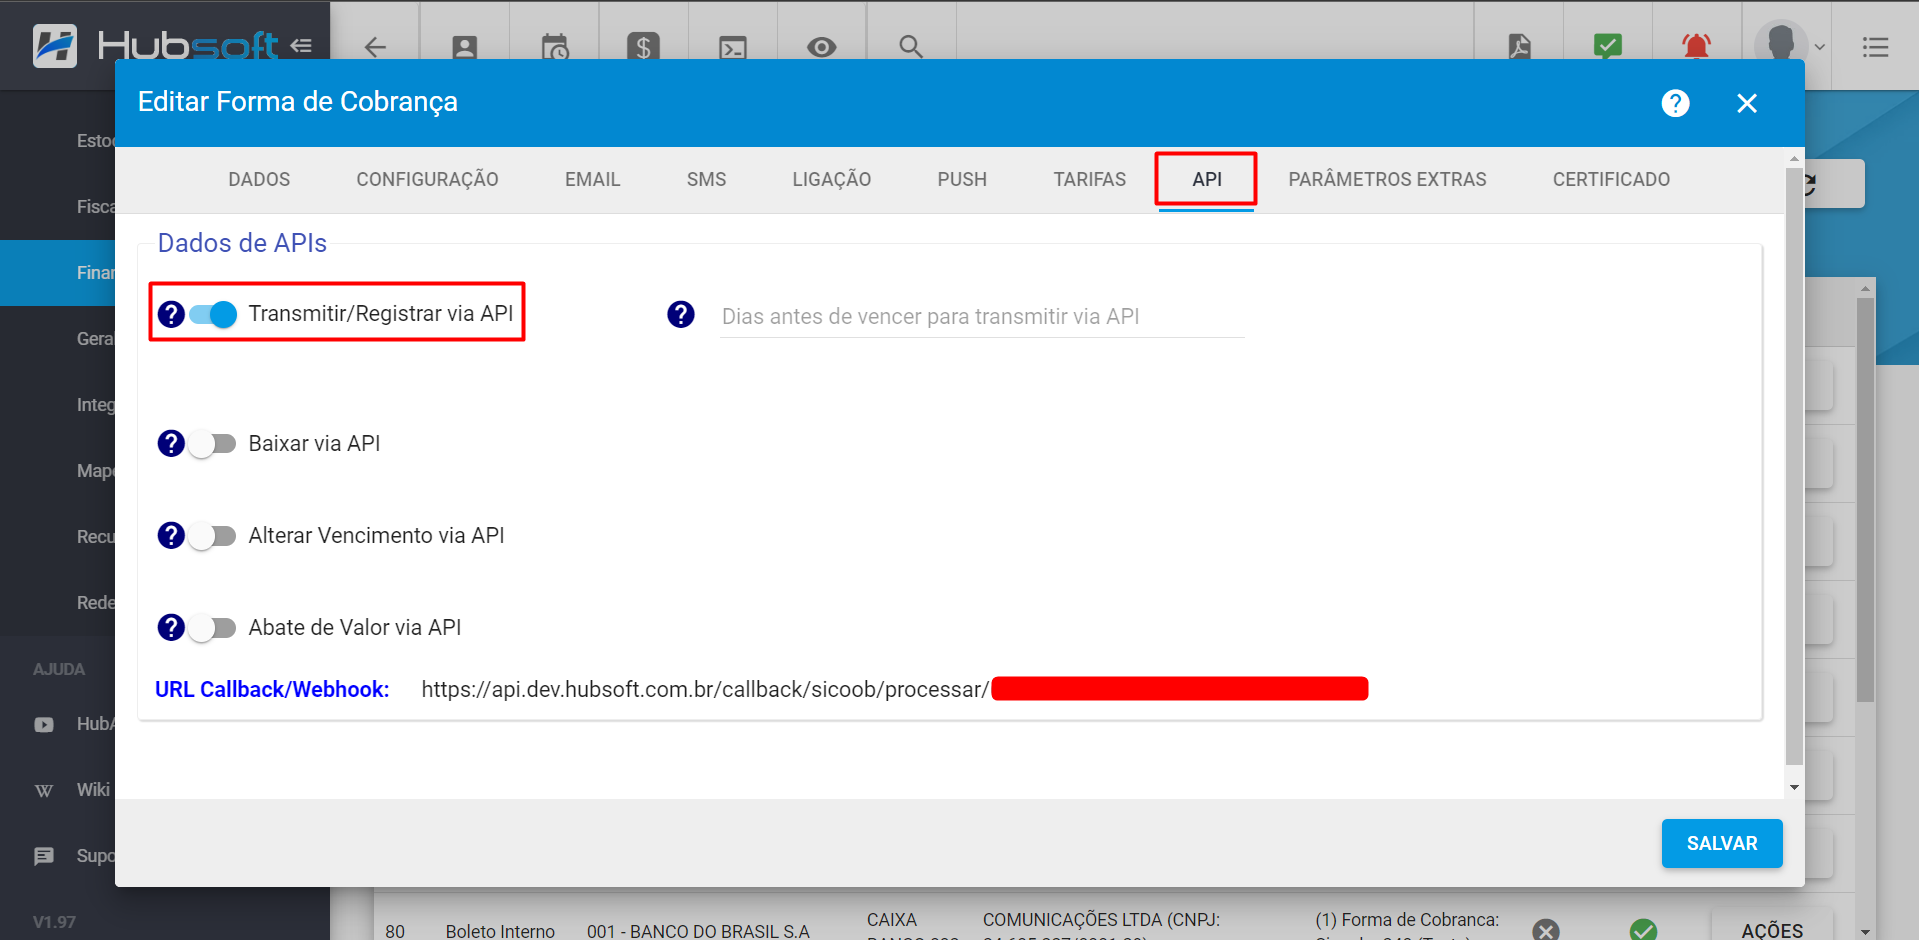
Task: Open the calendar with clock icon
Action: (554, 46)
